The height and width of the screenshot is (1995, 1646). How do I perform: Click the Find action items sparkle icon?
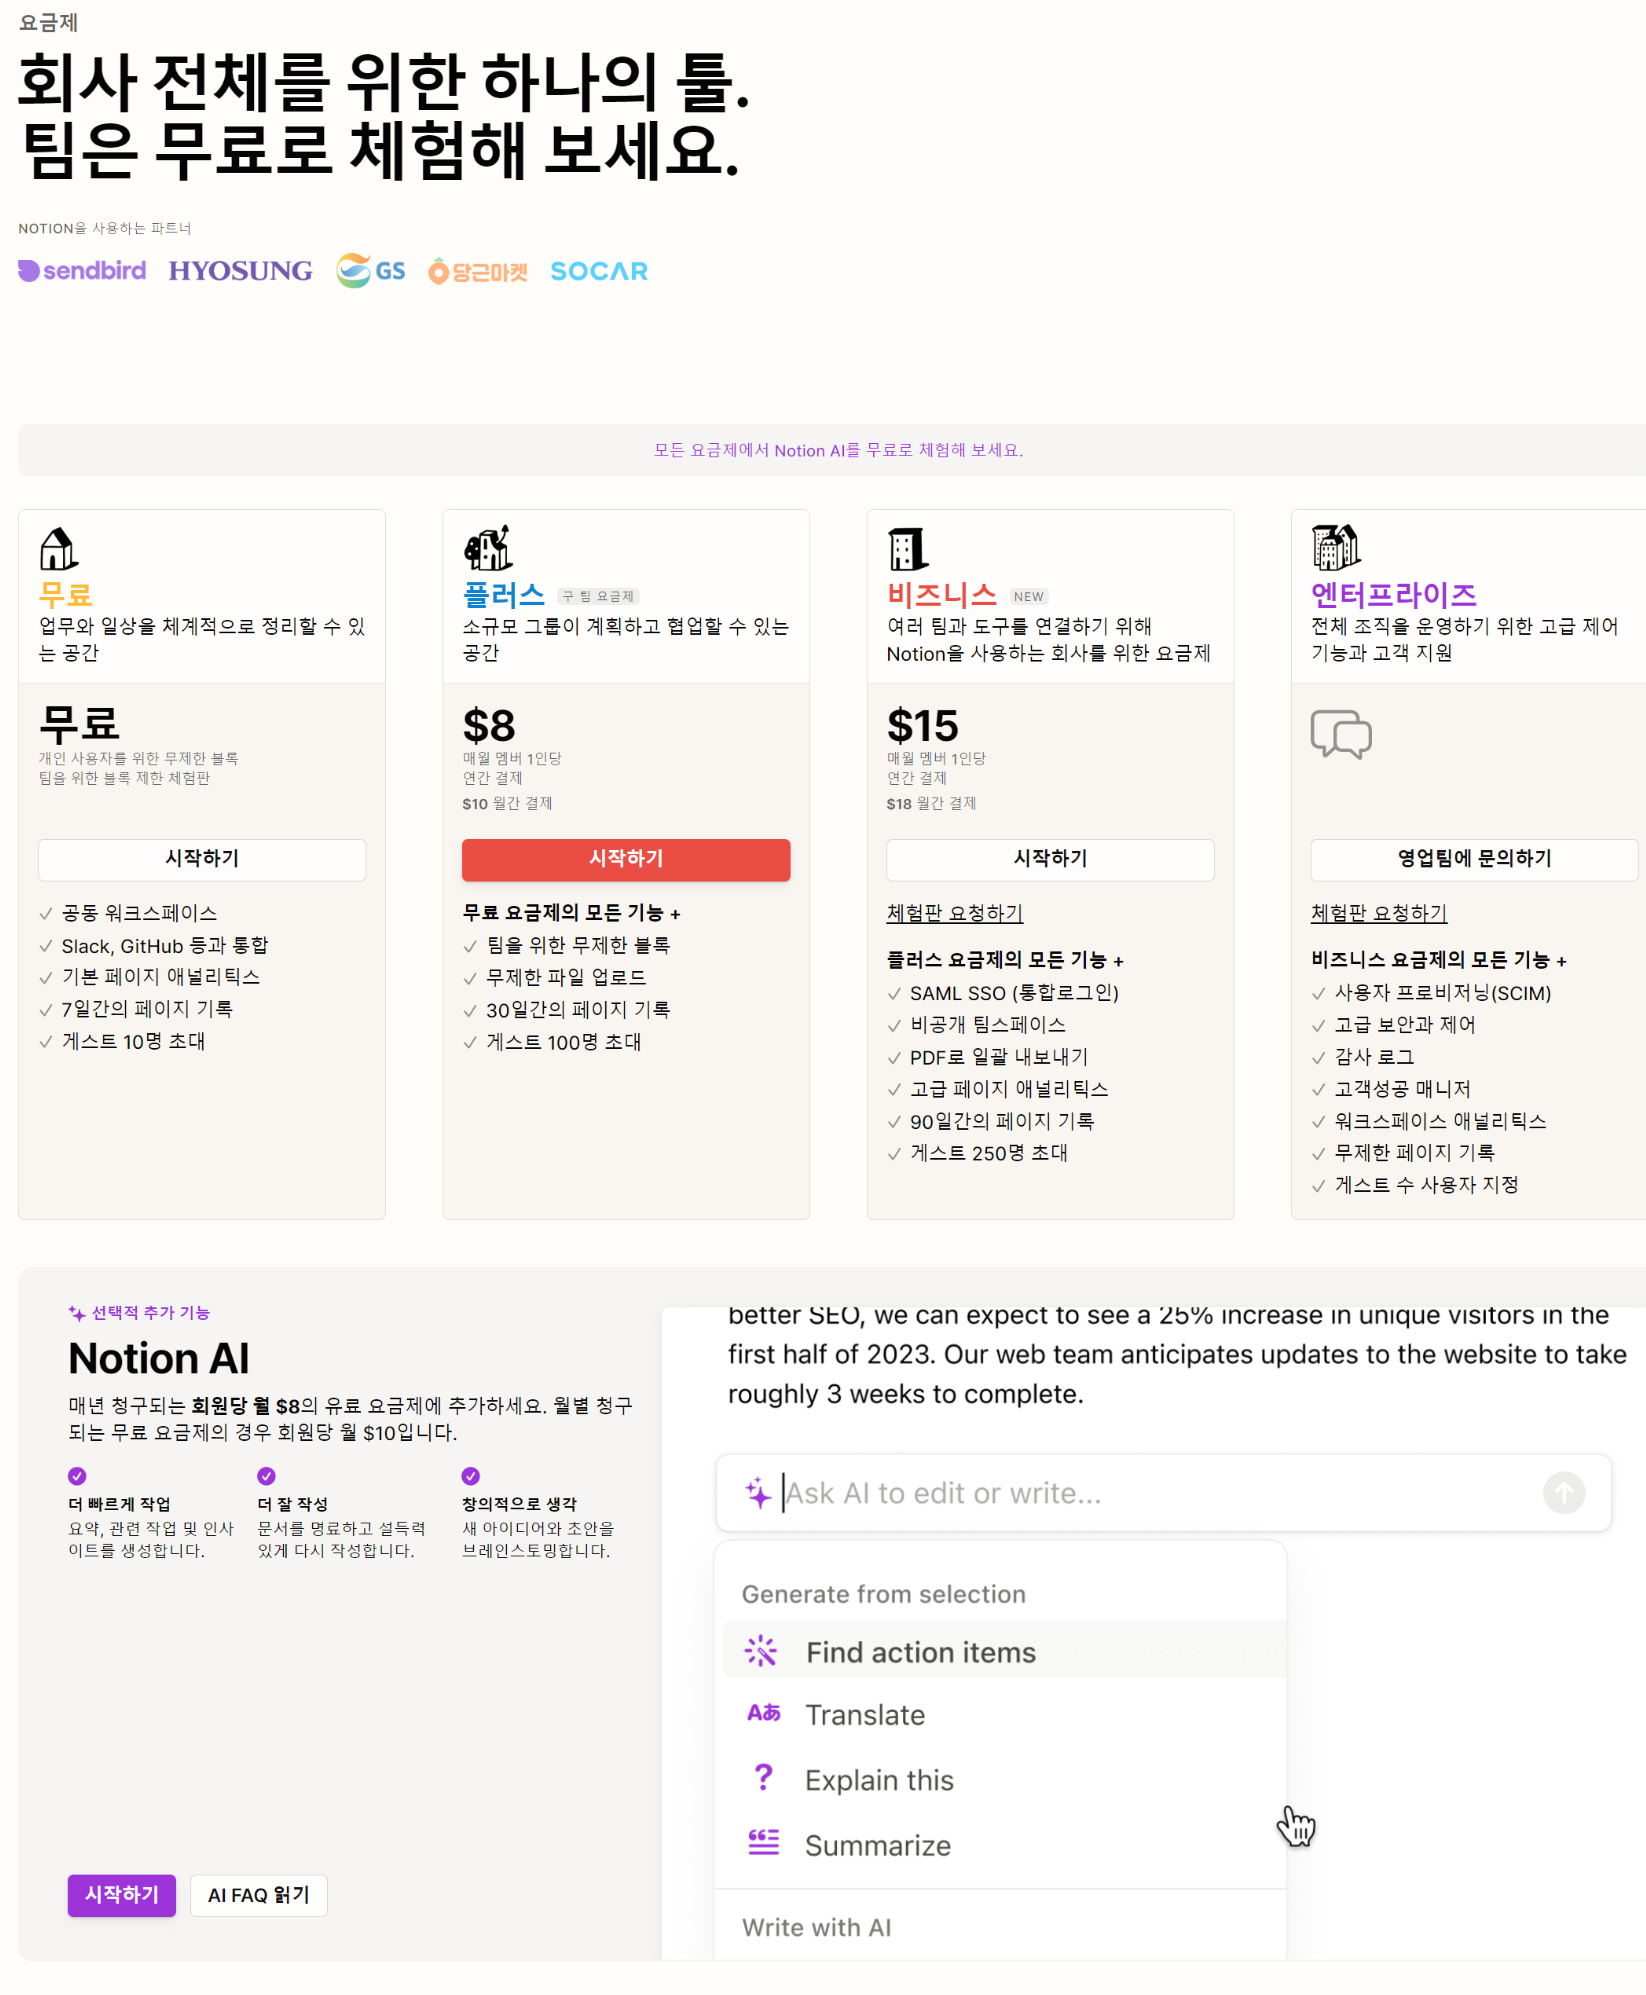pyautogui.click(x=761, y=1650)
